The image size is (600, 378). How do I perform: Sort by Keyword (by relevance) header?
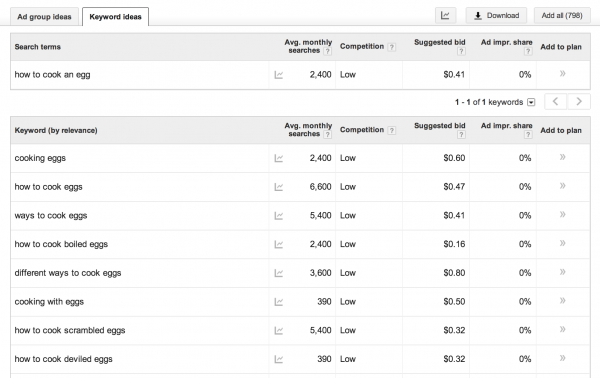[56, 130]
